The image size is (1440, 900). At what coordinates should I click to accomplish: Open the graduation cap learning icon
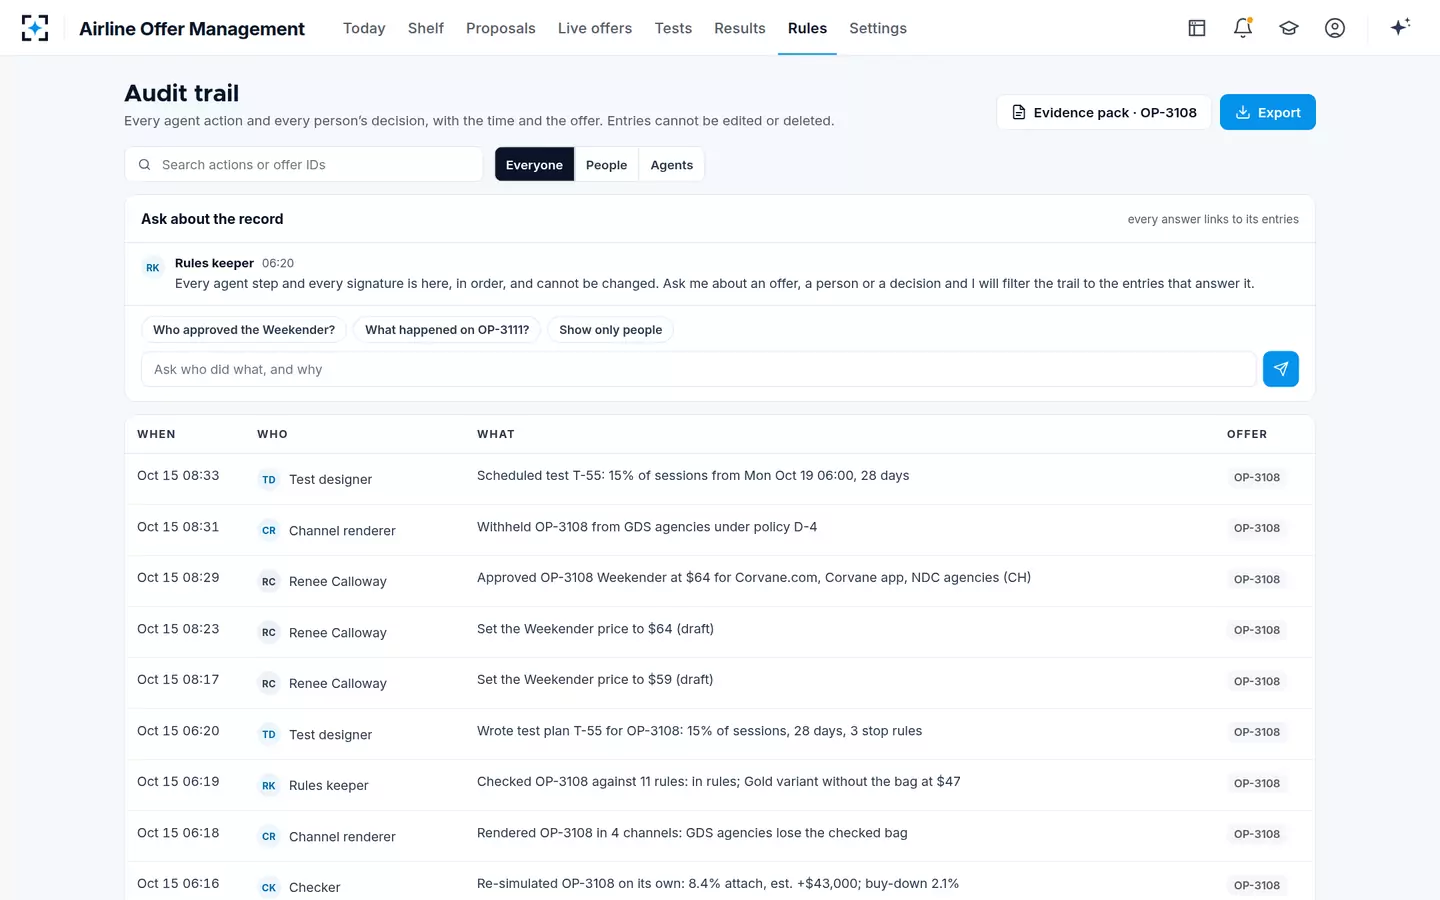[x=1289, y=28]
